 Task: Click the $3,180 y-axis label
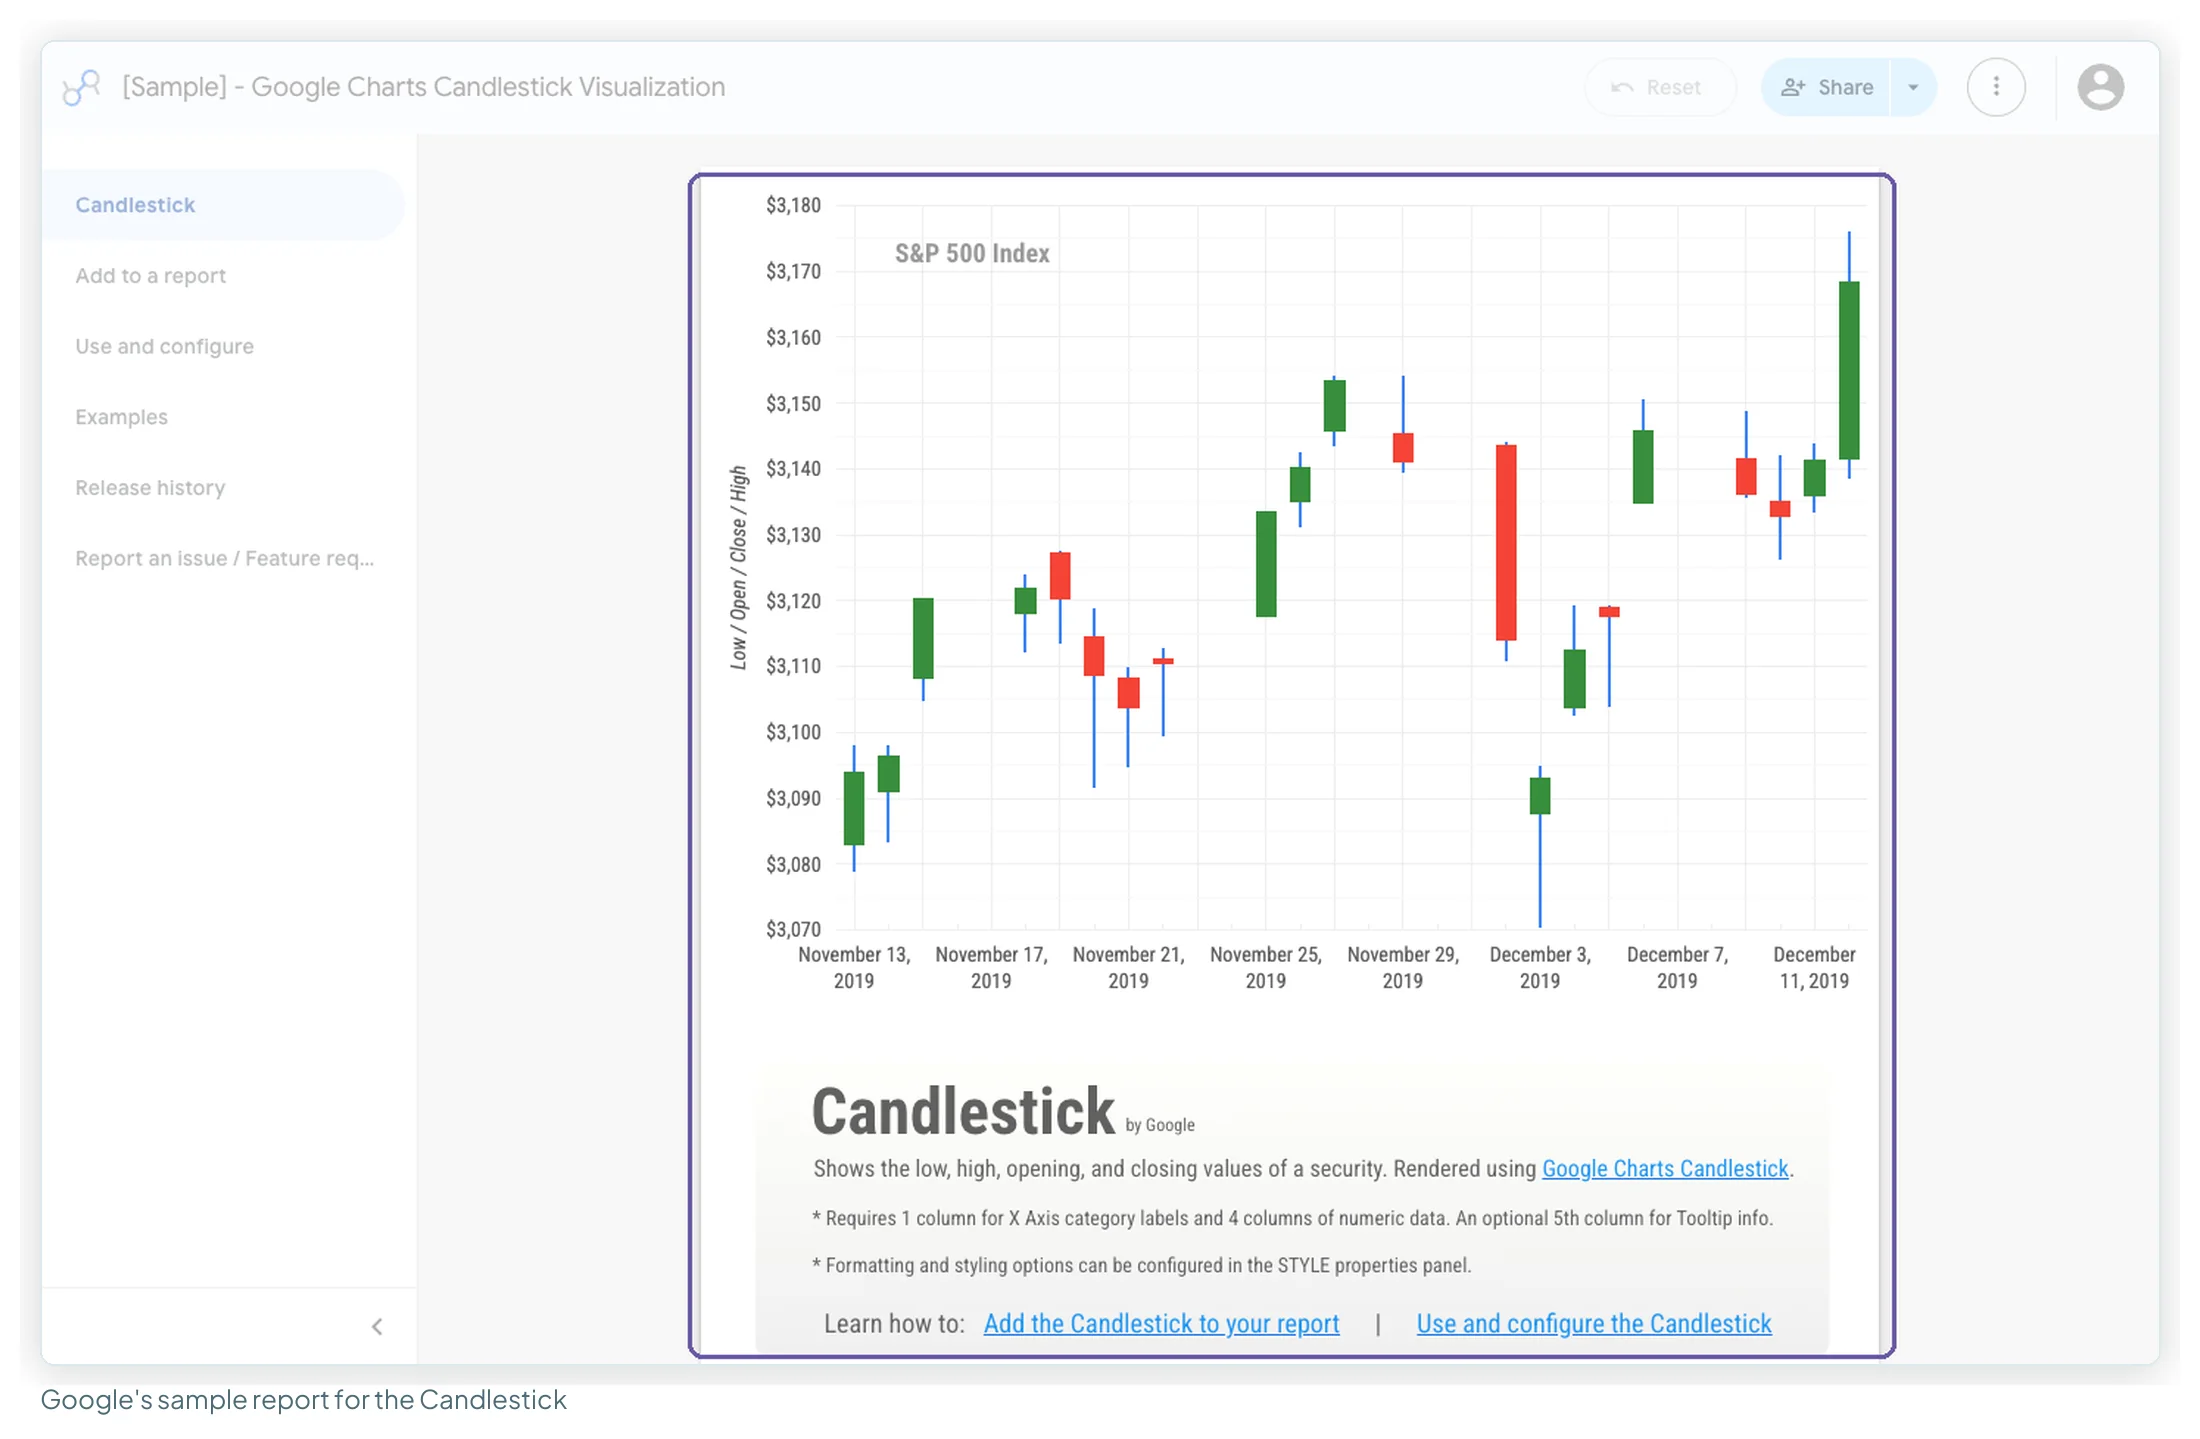[793, 205]
